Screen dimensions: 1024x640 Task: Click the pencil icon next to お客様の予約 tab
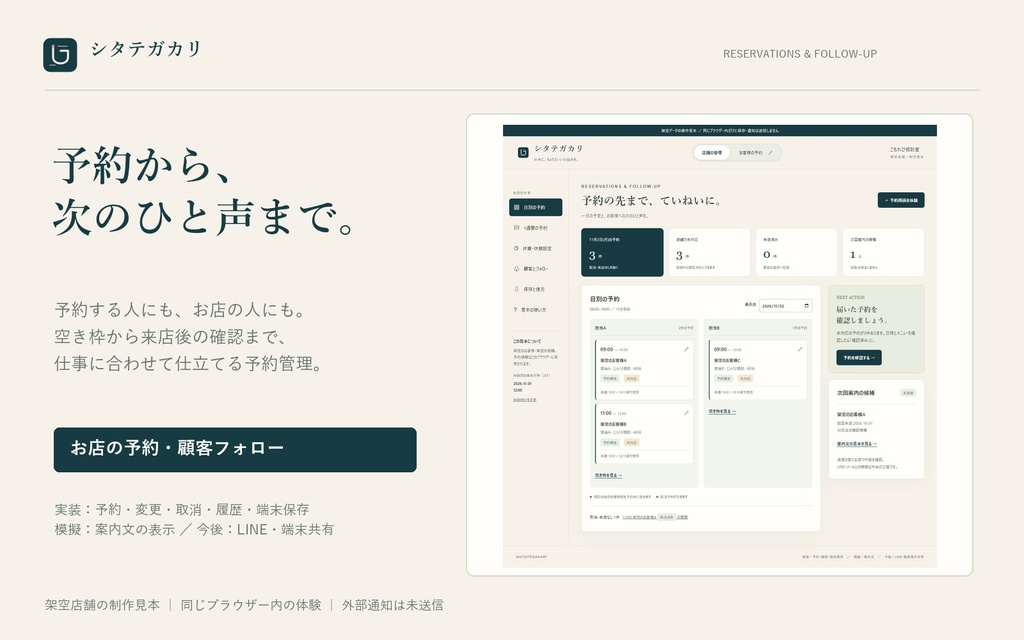[x=771, y=153]
